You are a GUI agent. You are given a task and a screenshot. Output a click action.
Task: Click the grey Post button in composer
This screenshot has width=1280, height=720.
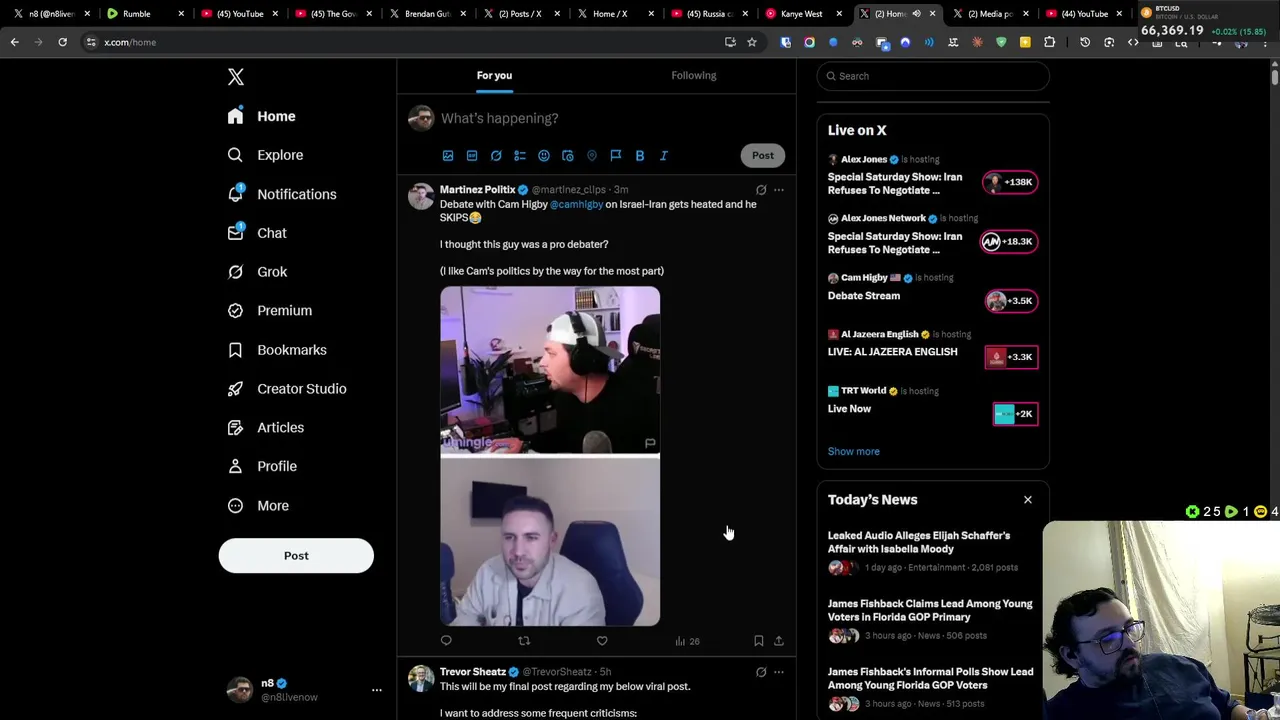tap(763, 155)
